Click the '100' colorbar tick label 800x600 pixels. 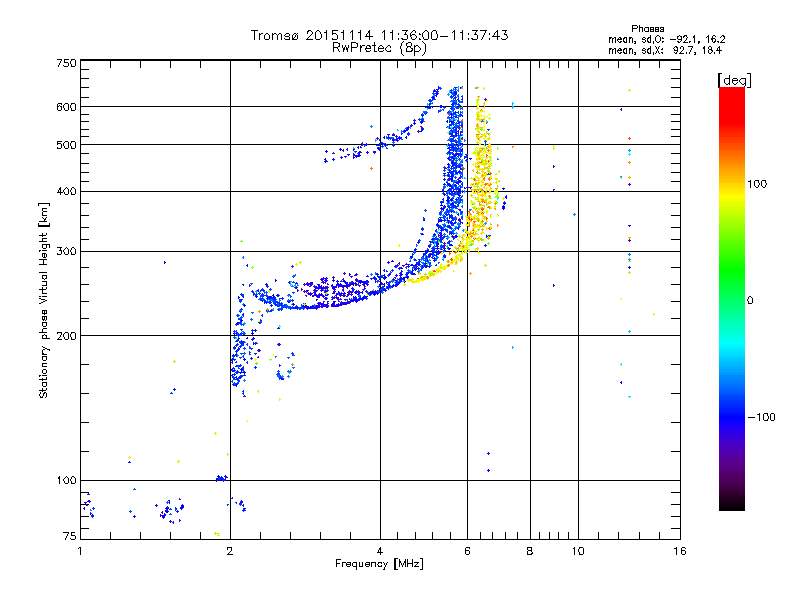(x=757, y=184)
